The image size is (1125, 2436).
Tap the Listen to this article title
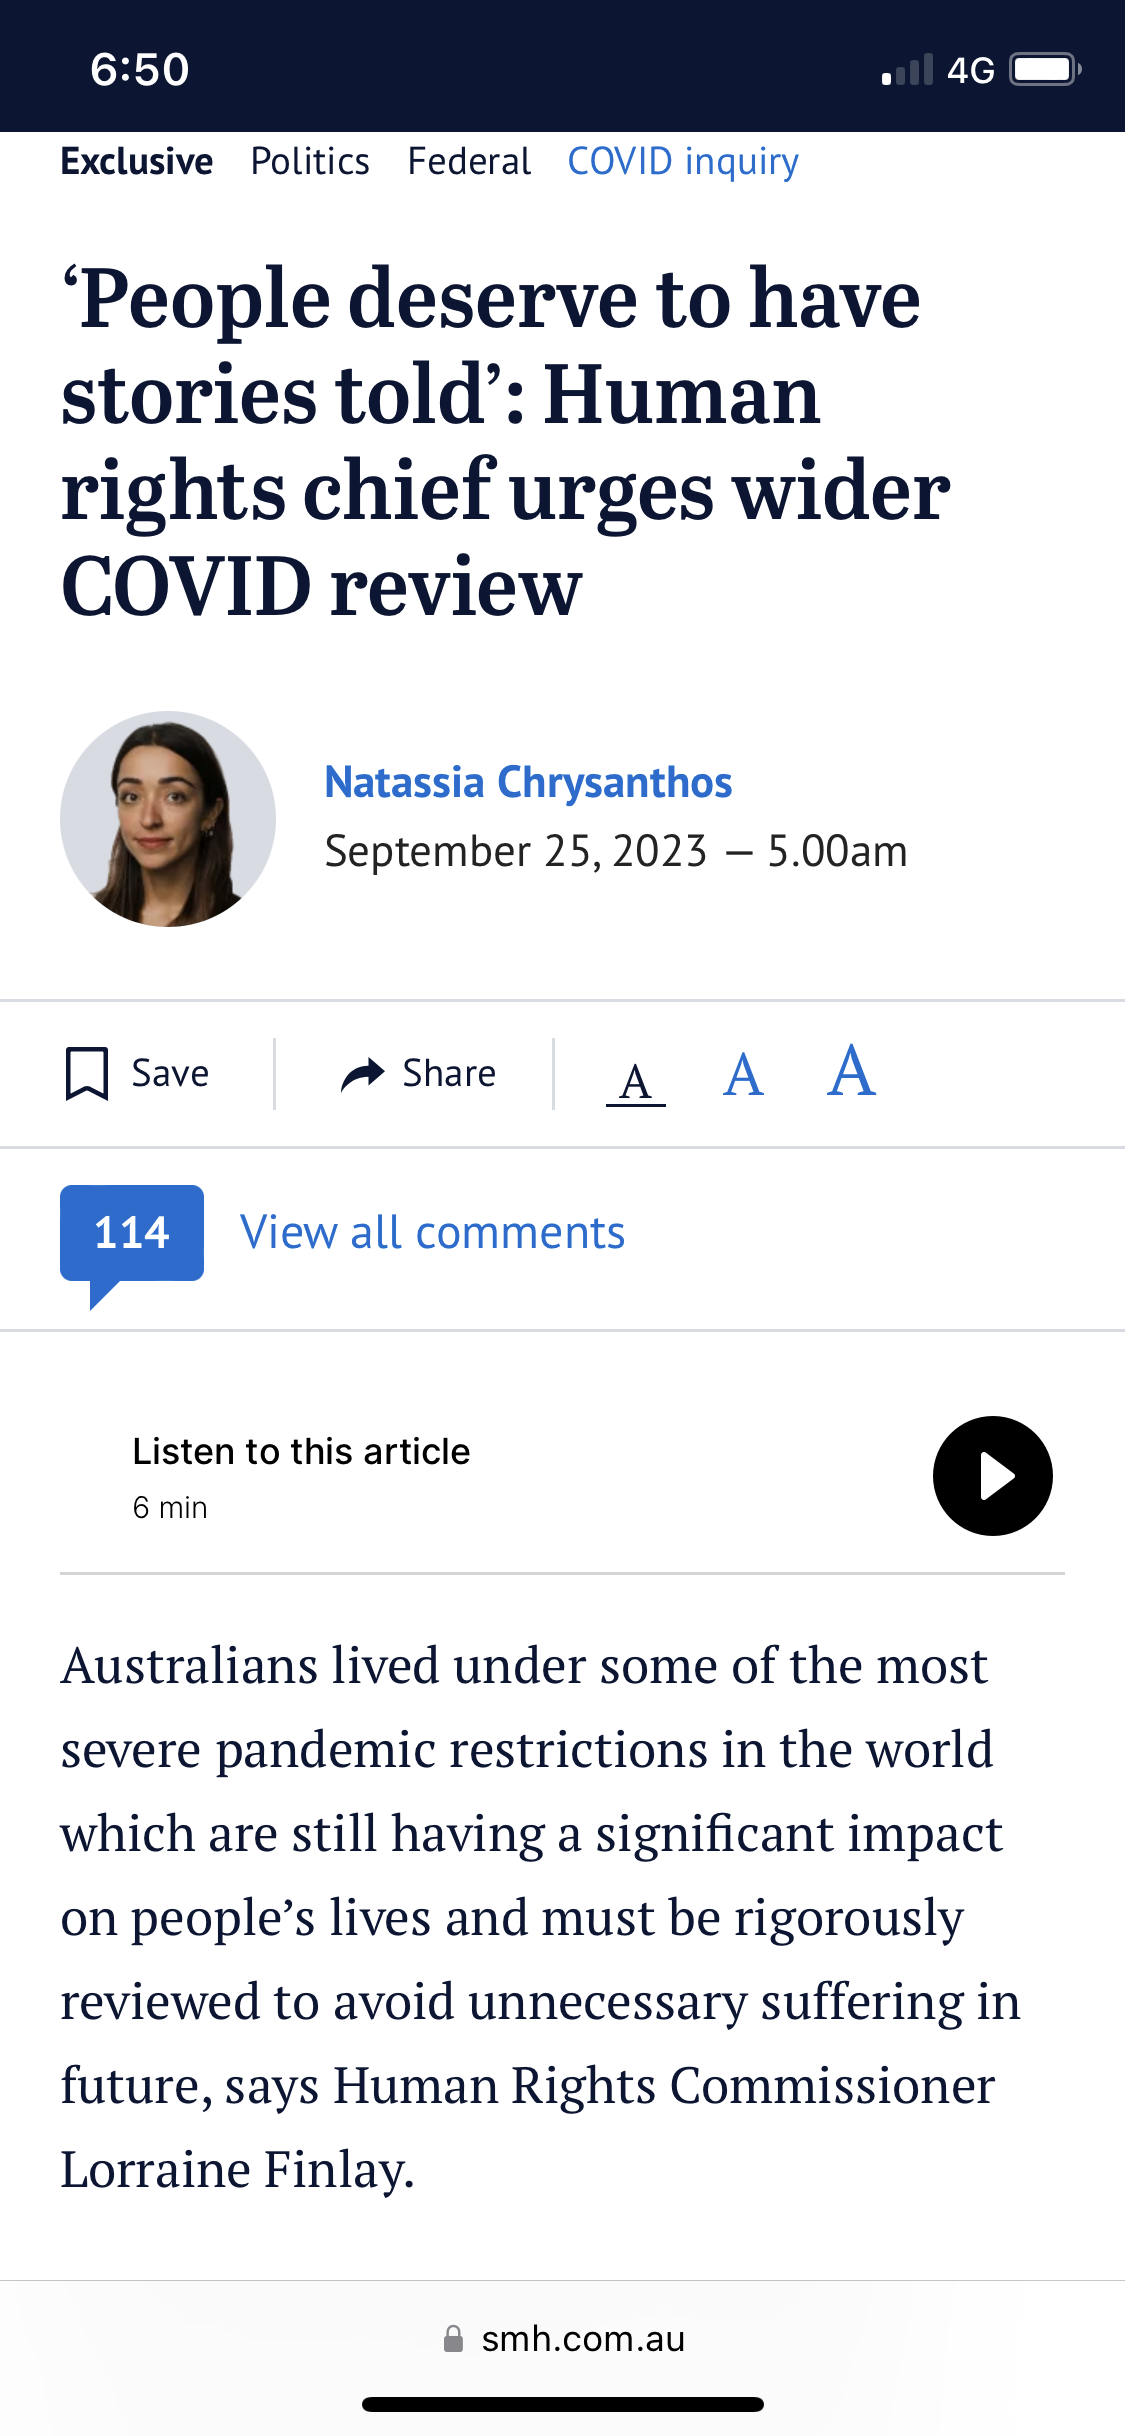click(301, 1451)
